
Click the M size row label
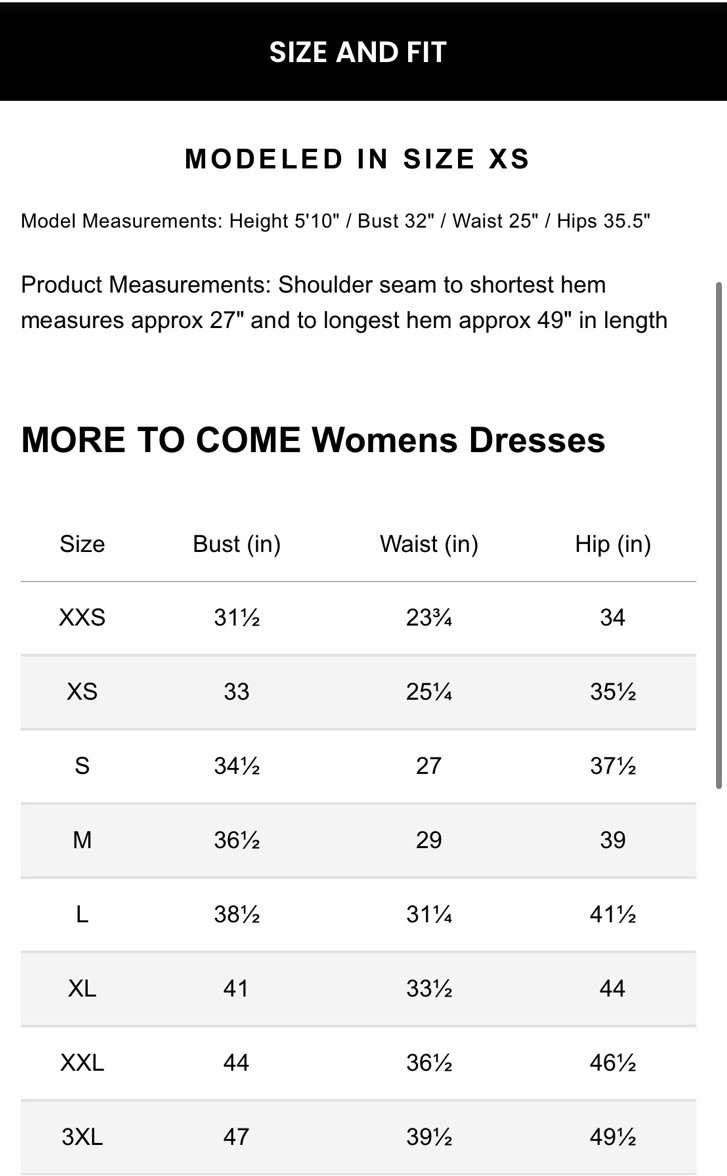click(x=82, y=840)
